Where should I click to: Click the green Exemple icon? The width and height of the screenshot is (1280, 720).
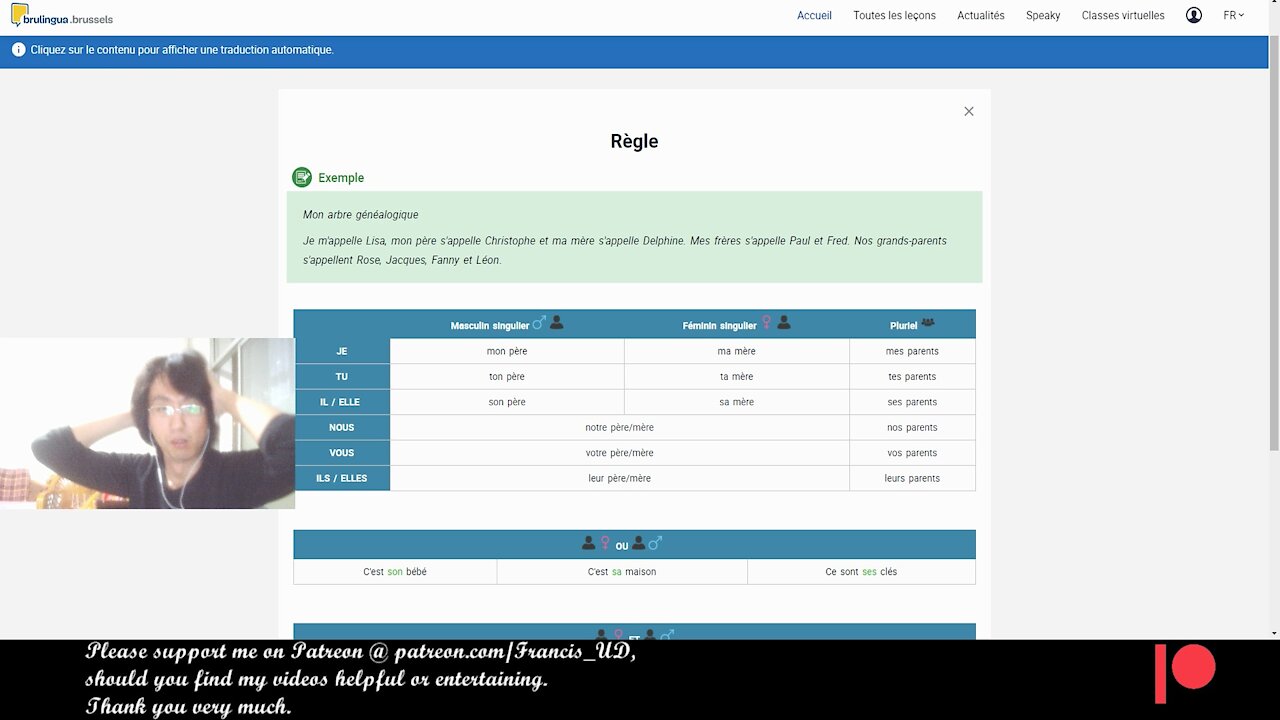click(x=302, y=177)
